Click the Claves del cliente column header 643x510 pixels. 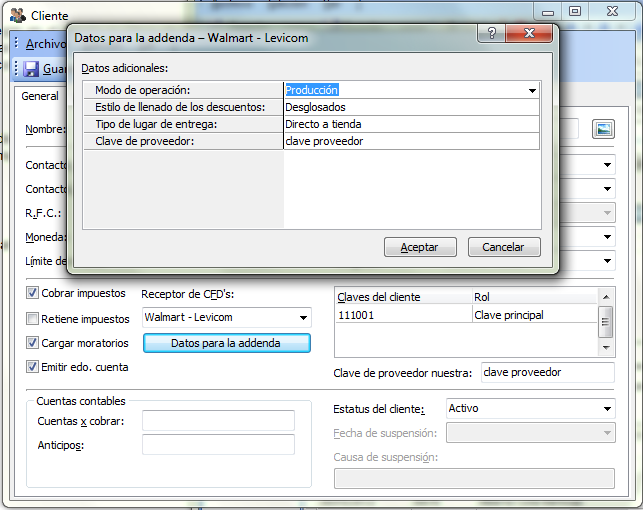click(404, 297)
